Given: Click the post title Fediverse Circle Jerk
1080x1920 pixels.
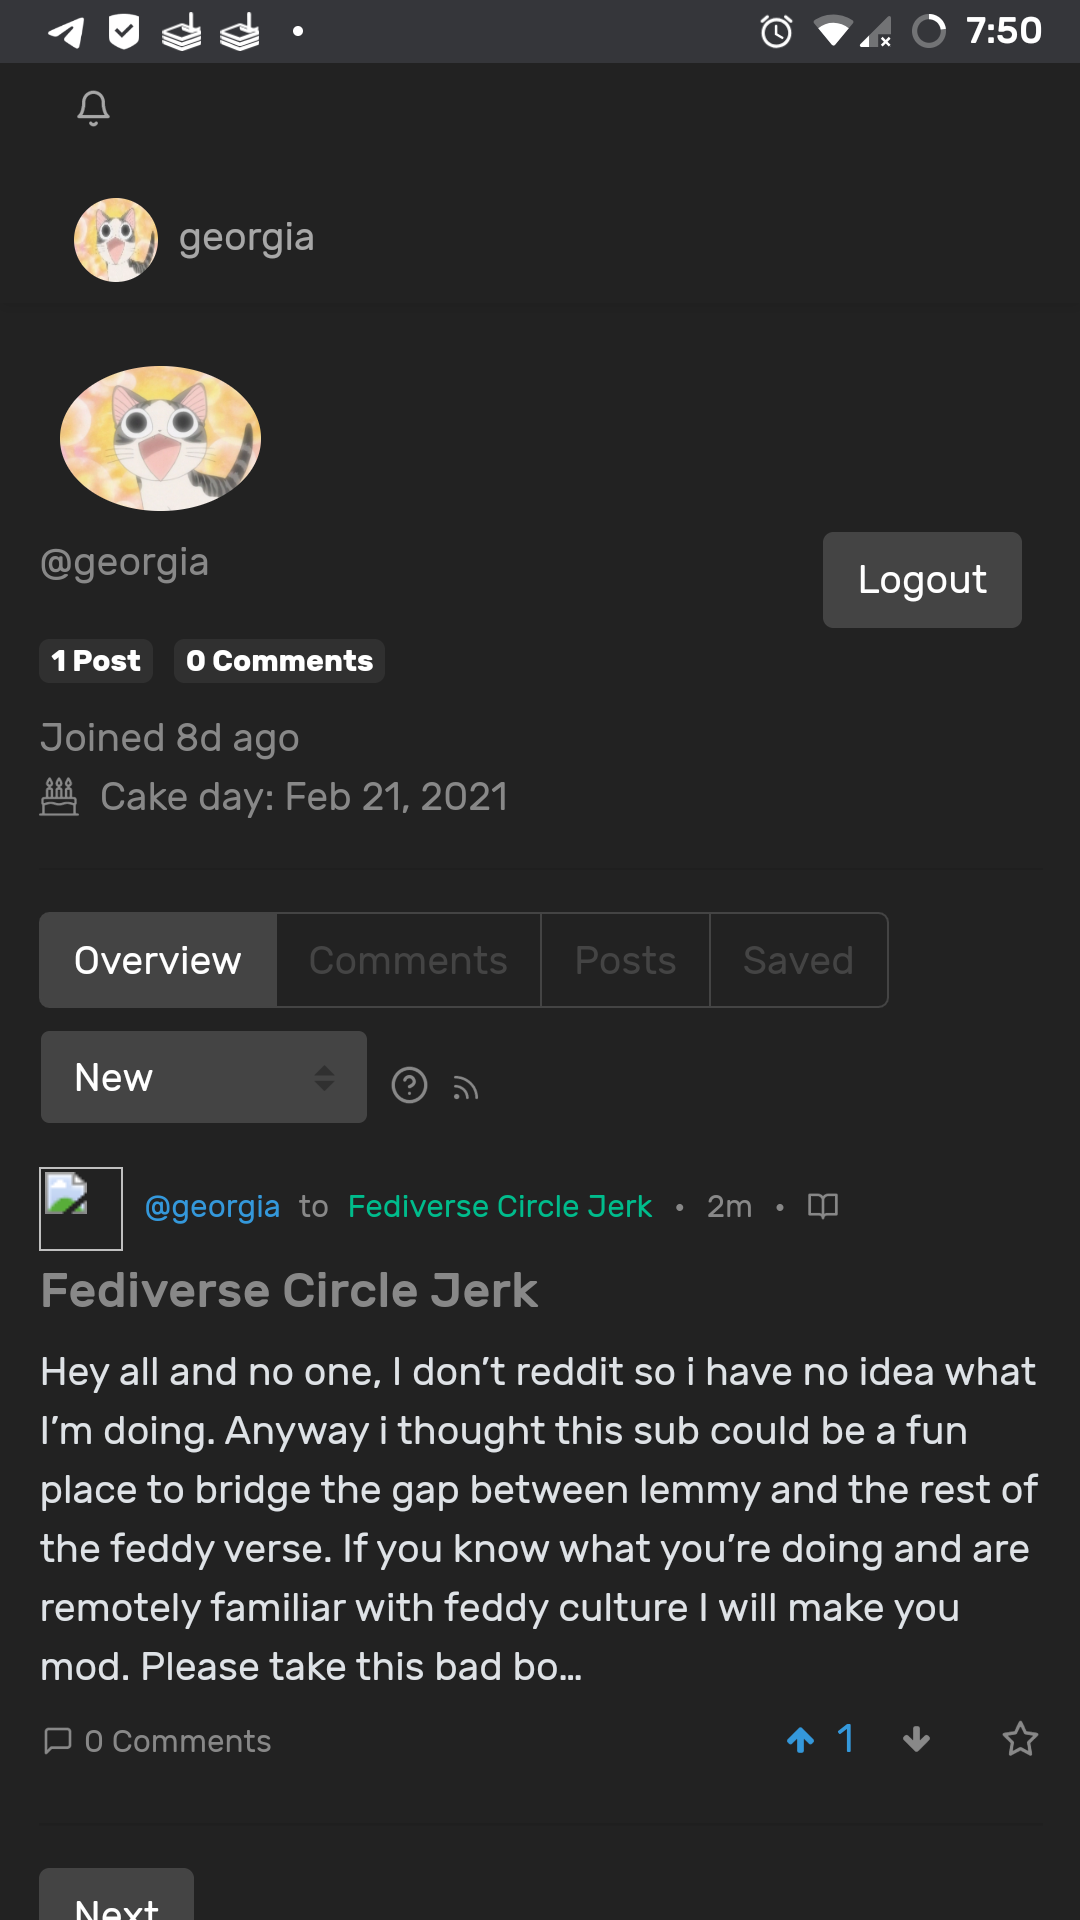Looking at the screenshot, I should pos(289,1290).
